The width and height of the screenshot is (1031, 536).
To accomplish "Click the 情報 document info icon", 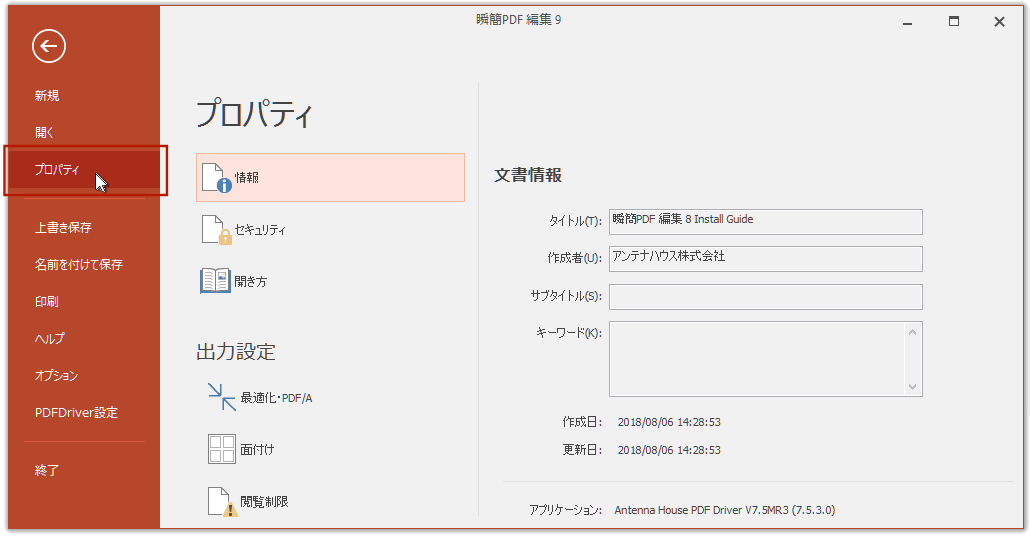I will tap(216, 178).
